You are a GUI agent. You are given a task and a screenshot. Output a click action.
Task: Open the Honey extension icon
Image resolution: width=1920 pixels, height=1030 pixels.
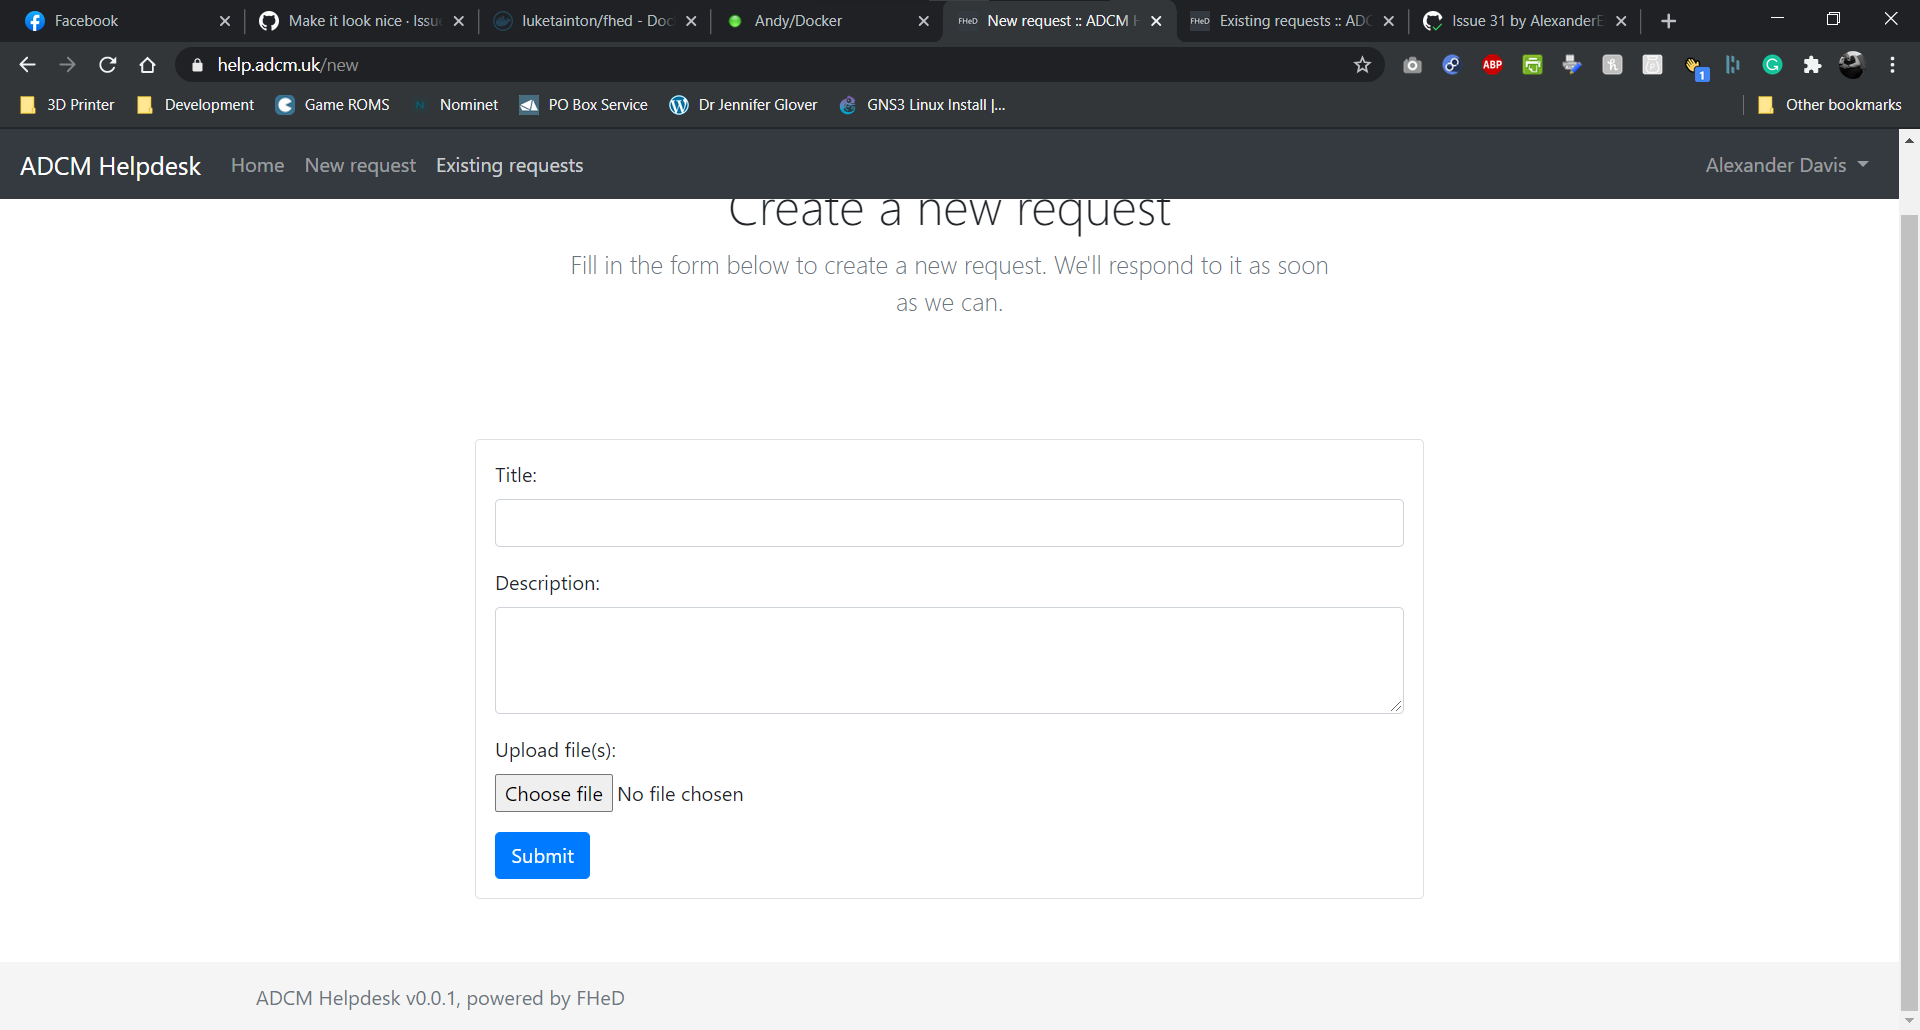[x=1612, y=65]
